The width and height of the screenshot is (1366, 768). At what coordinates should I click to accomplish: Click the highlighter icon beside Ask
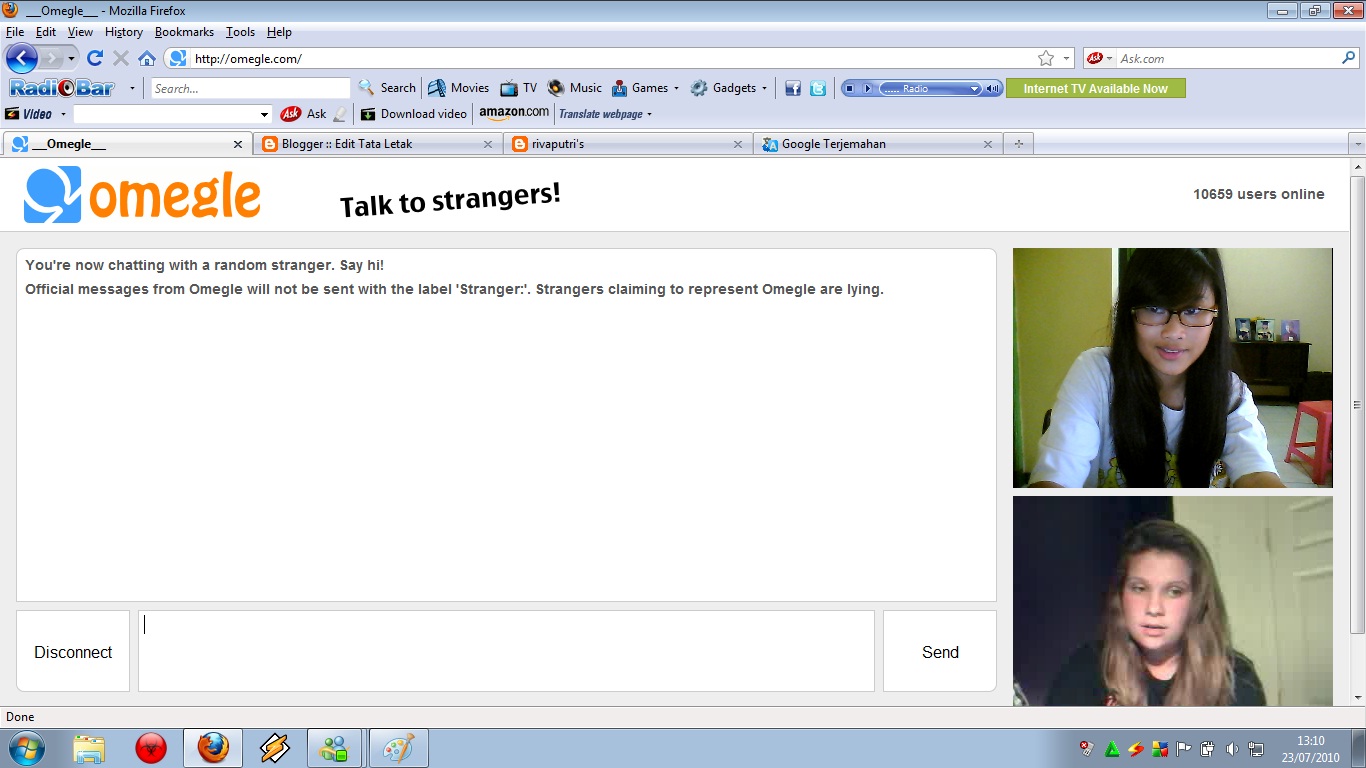click(x=340, y=114)
